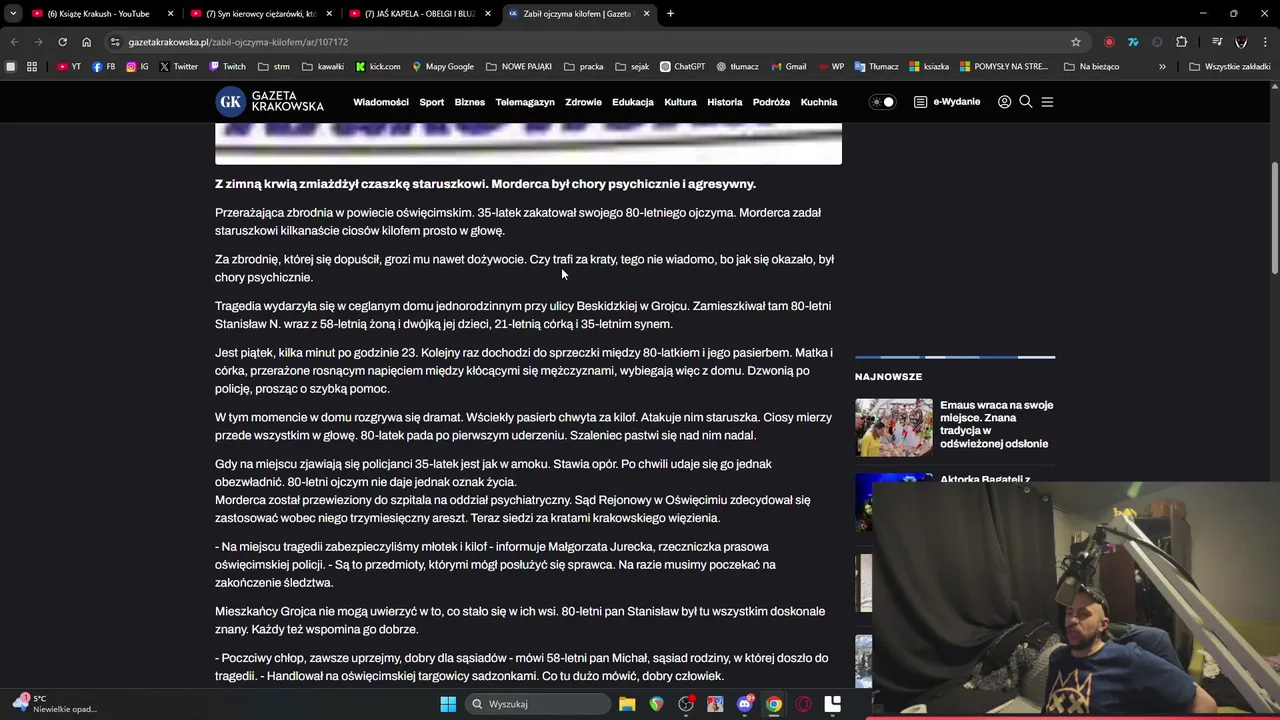Open the FB bookmark
Image resolution: width=1280 pixels, height=720 pixels.
tap(104, 67)
